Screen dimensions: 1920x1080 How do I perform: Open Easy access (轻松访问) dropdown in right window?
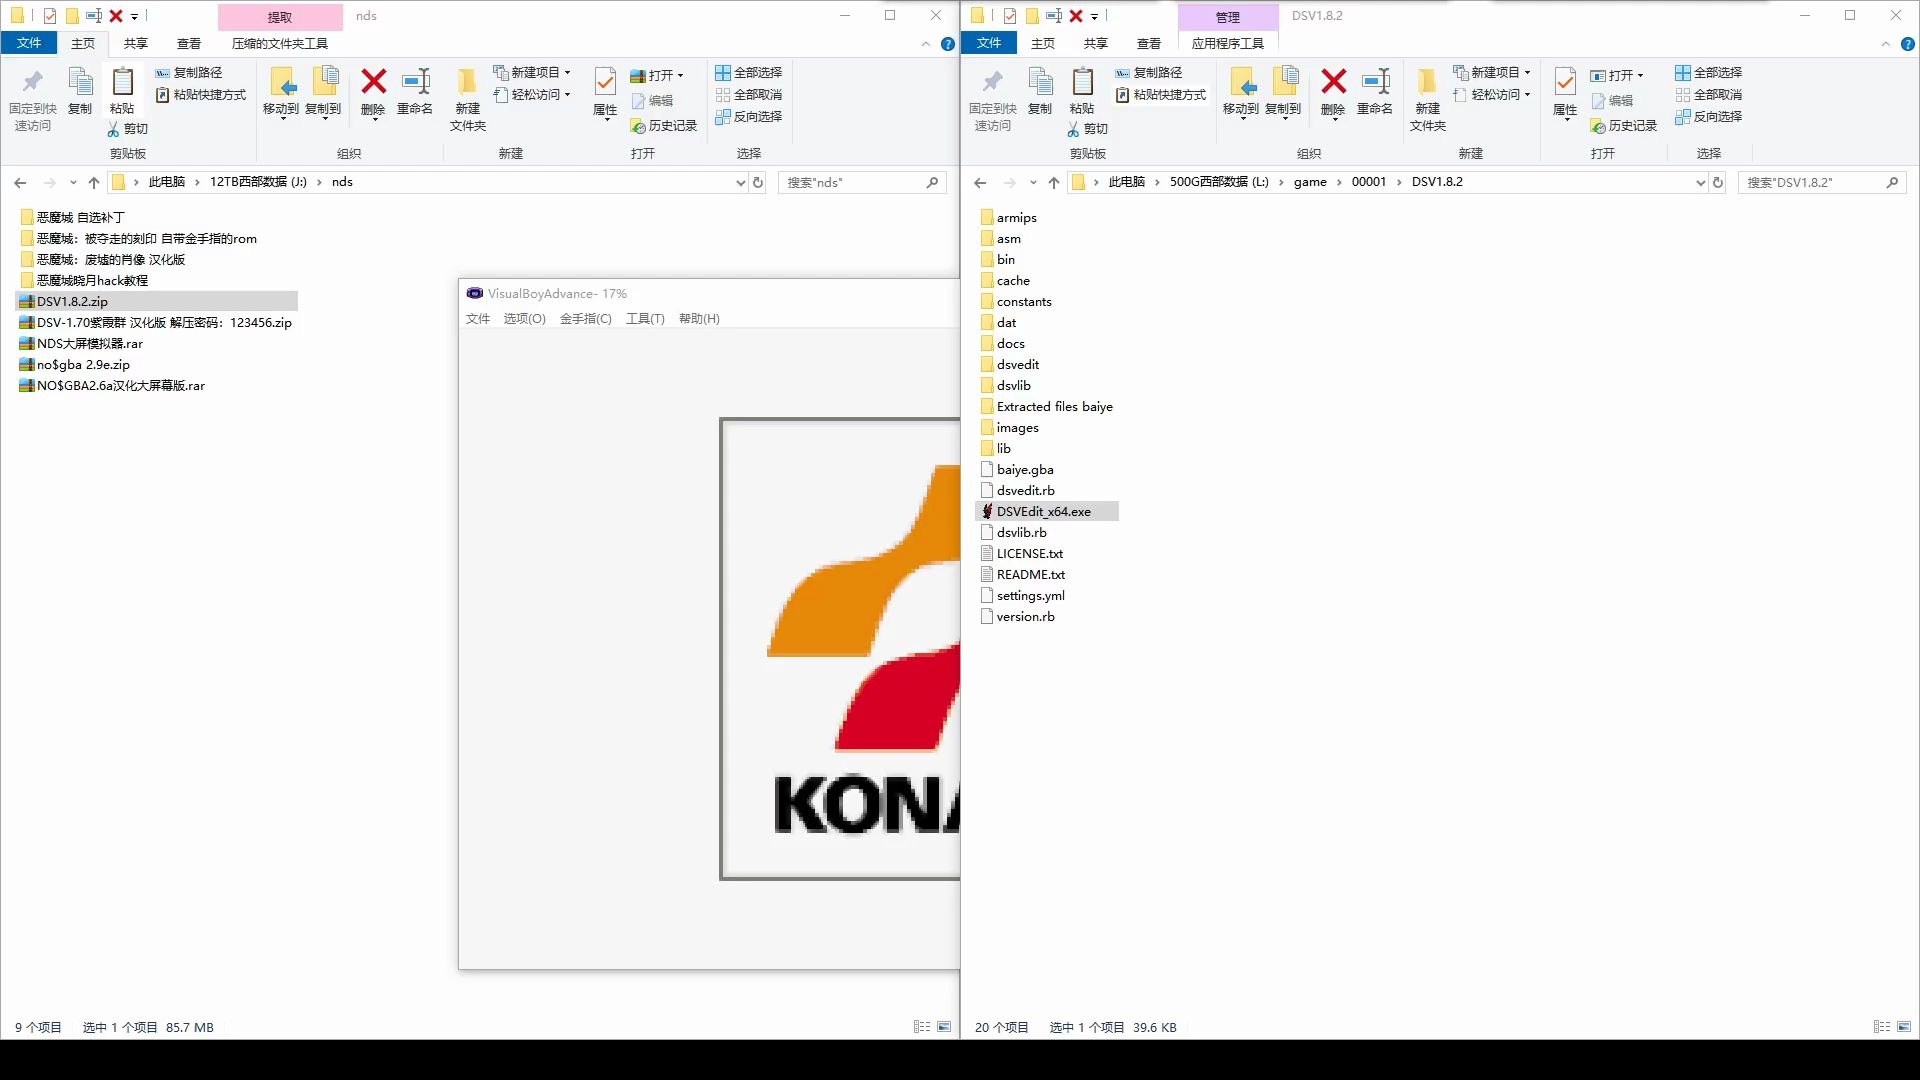point(1492,95)
